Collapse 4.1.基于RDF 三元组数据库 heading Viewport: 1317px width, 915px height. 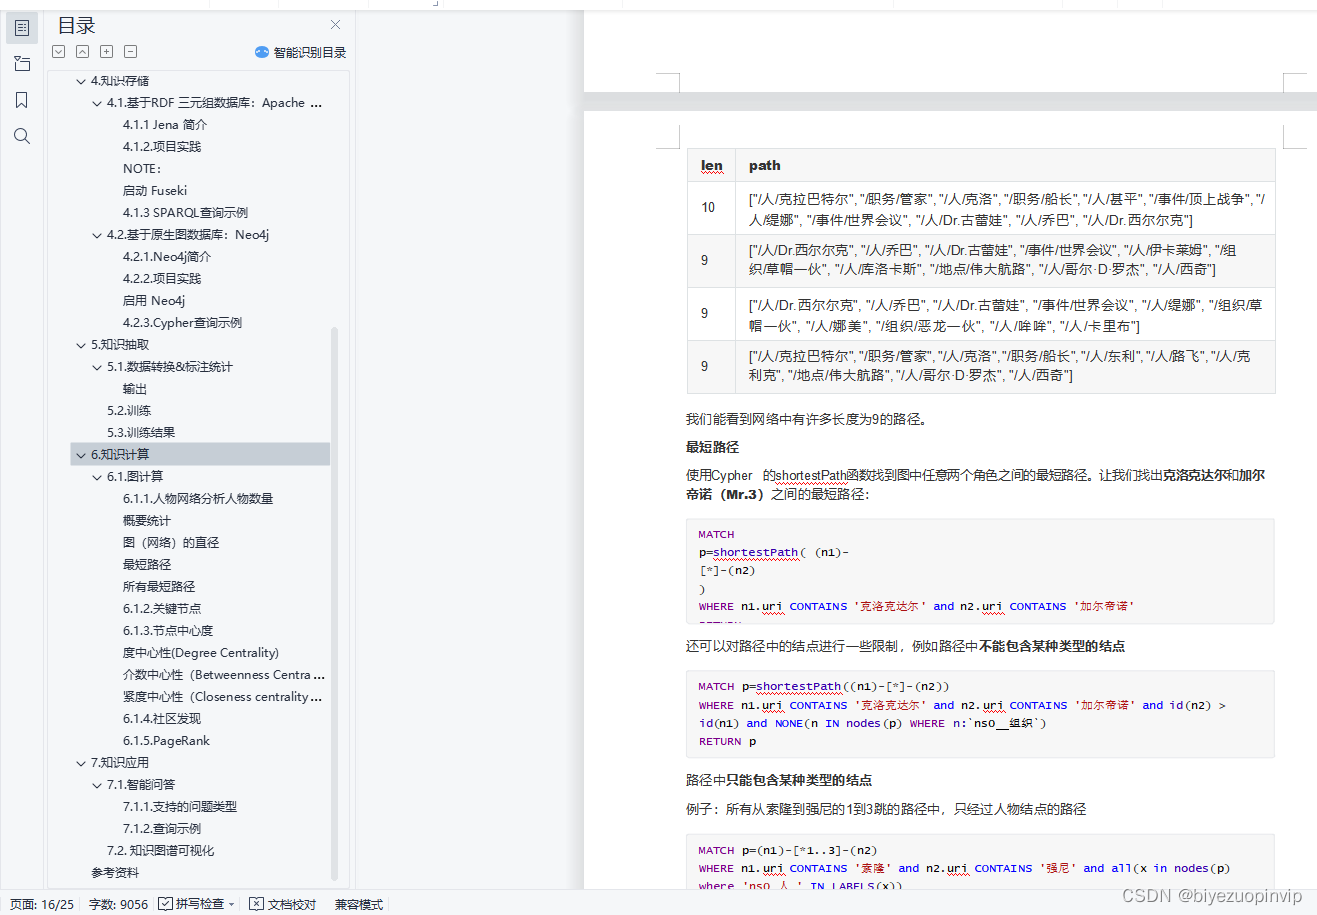(x=97, y=103)
